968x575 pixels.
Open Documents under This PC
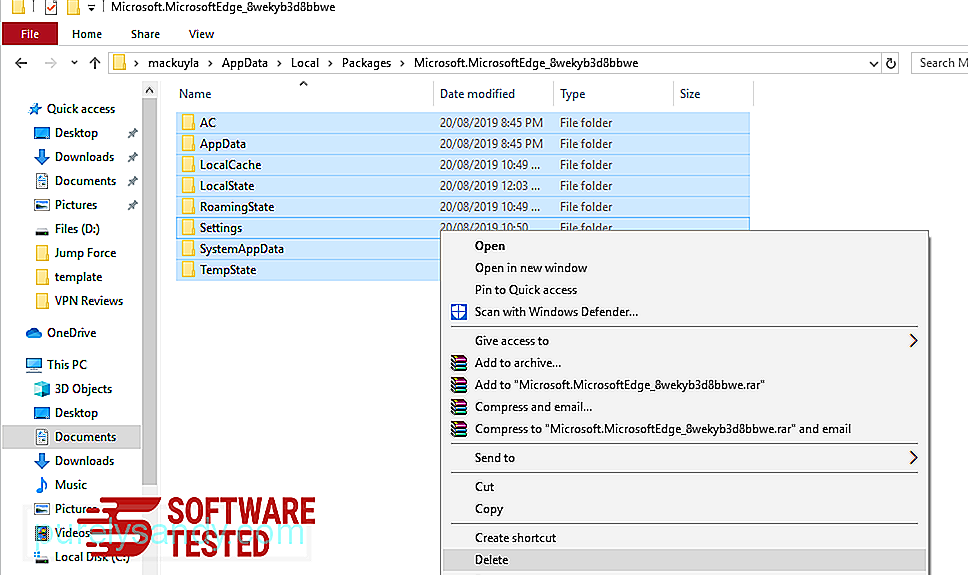click(85, 437)
